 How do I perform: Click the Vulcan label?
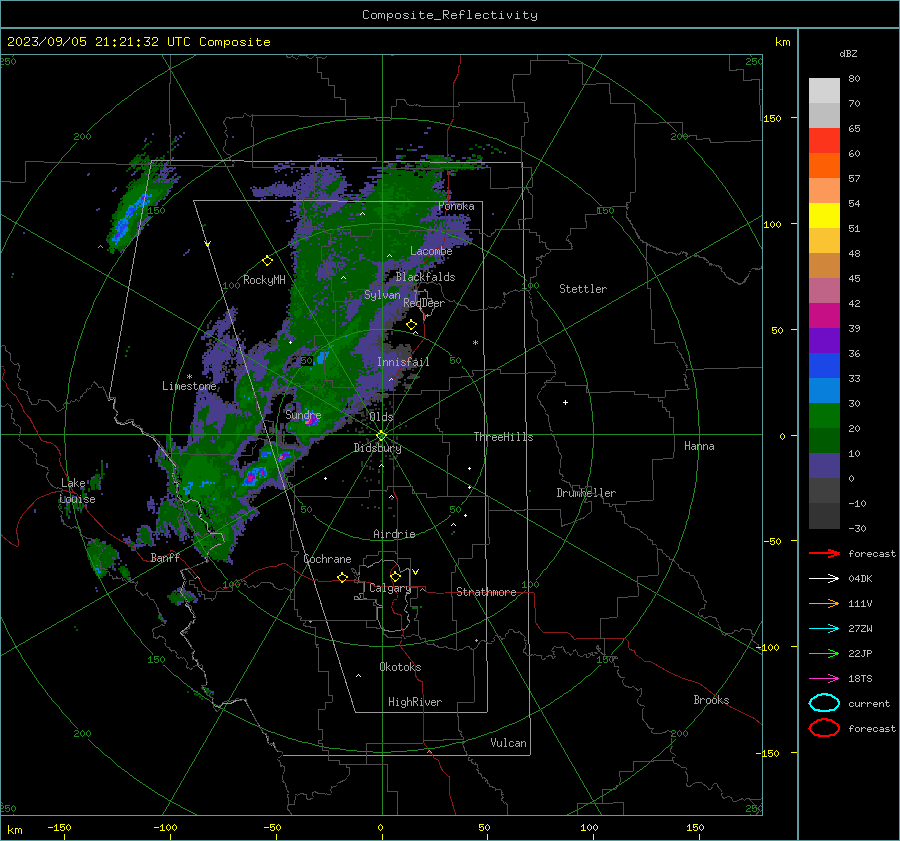point(508,743)
